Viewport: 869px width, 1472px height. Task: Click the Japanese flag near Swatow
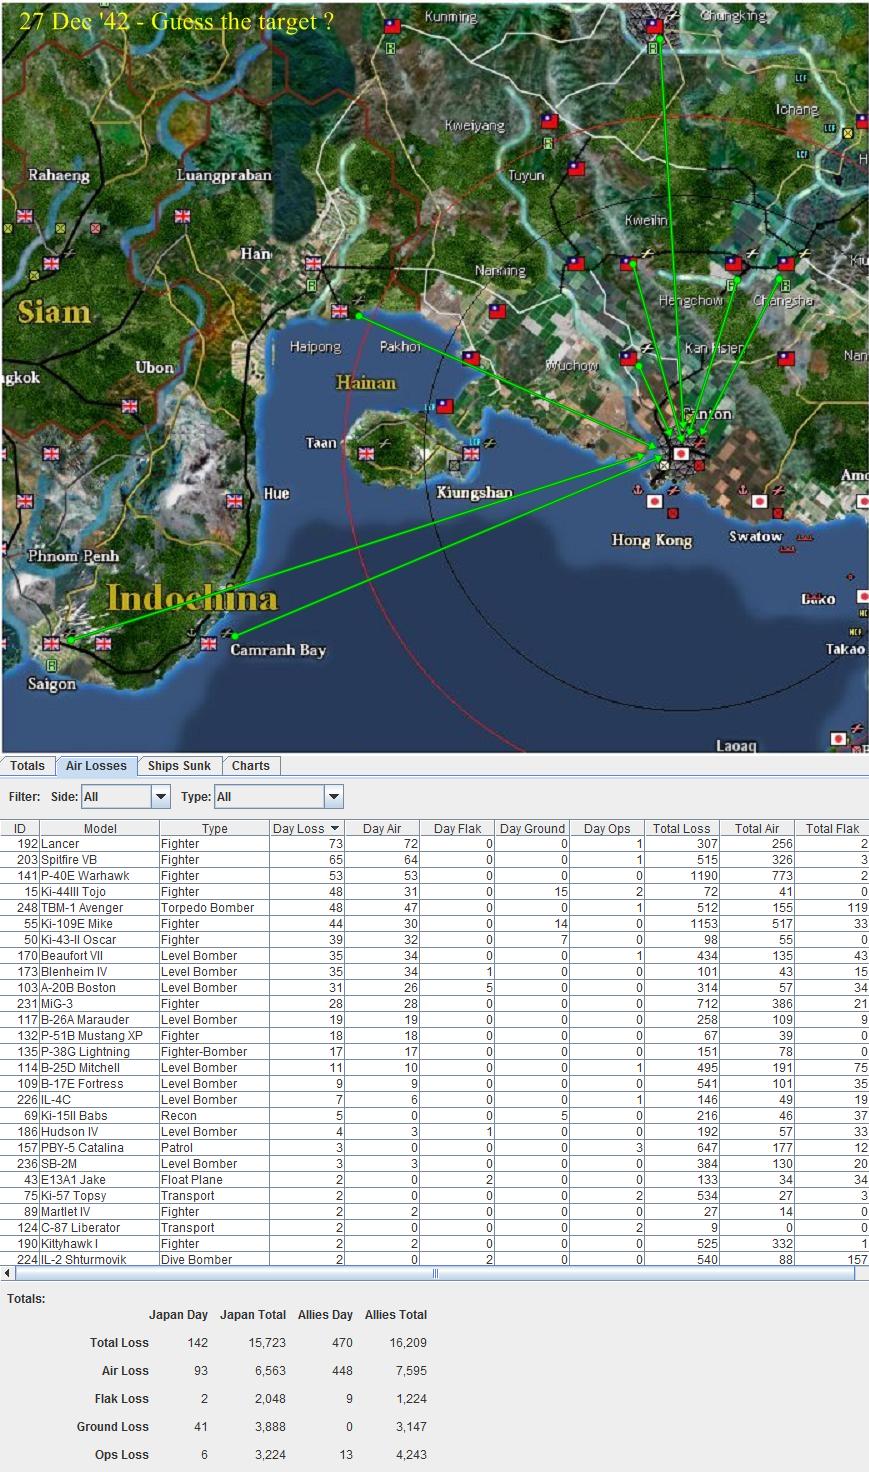(759, 501)
